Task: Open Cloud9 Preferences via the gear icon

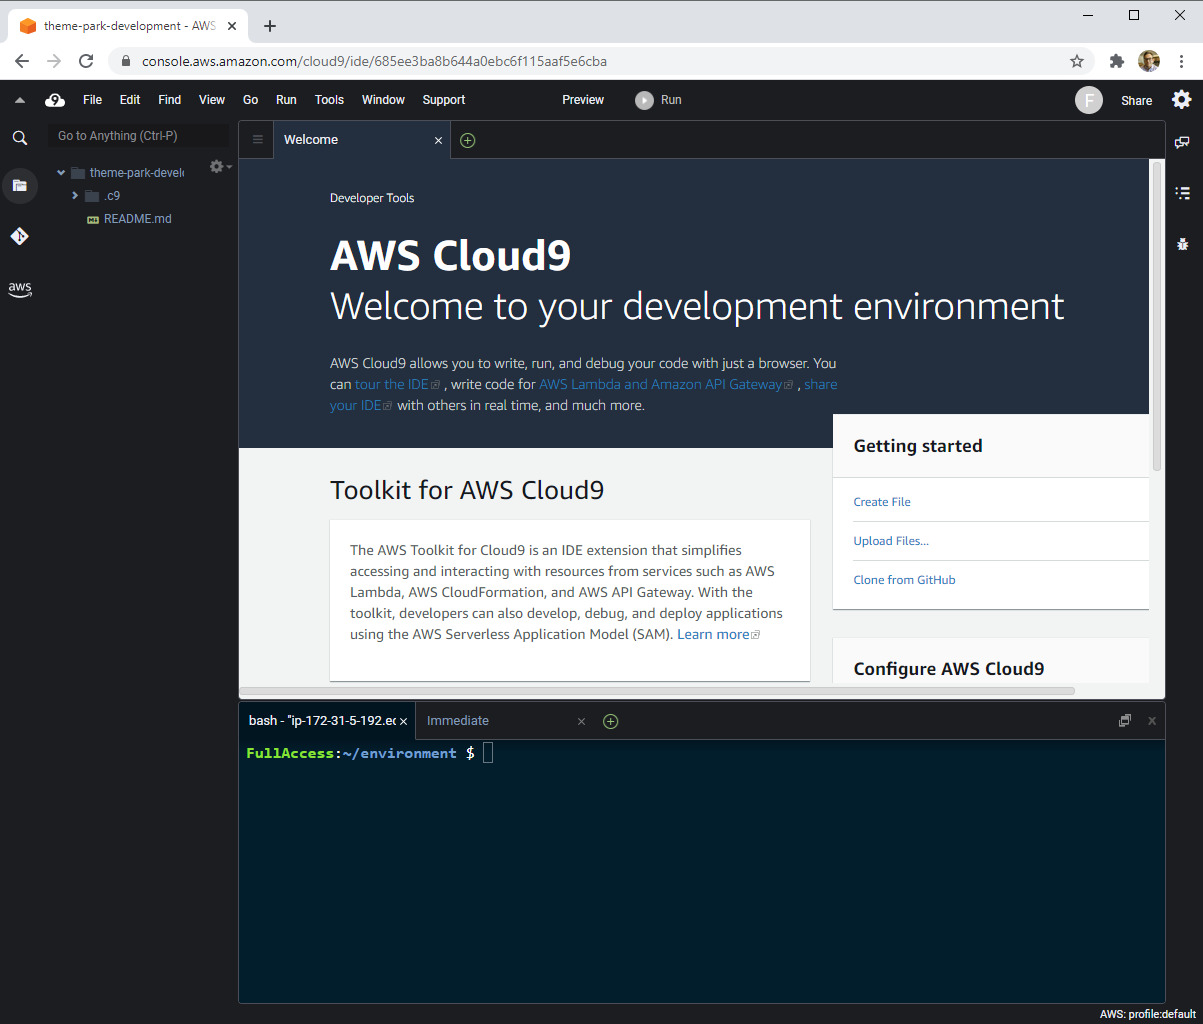Action: point(1182,100)
